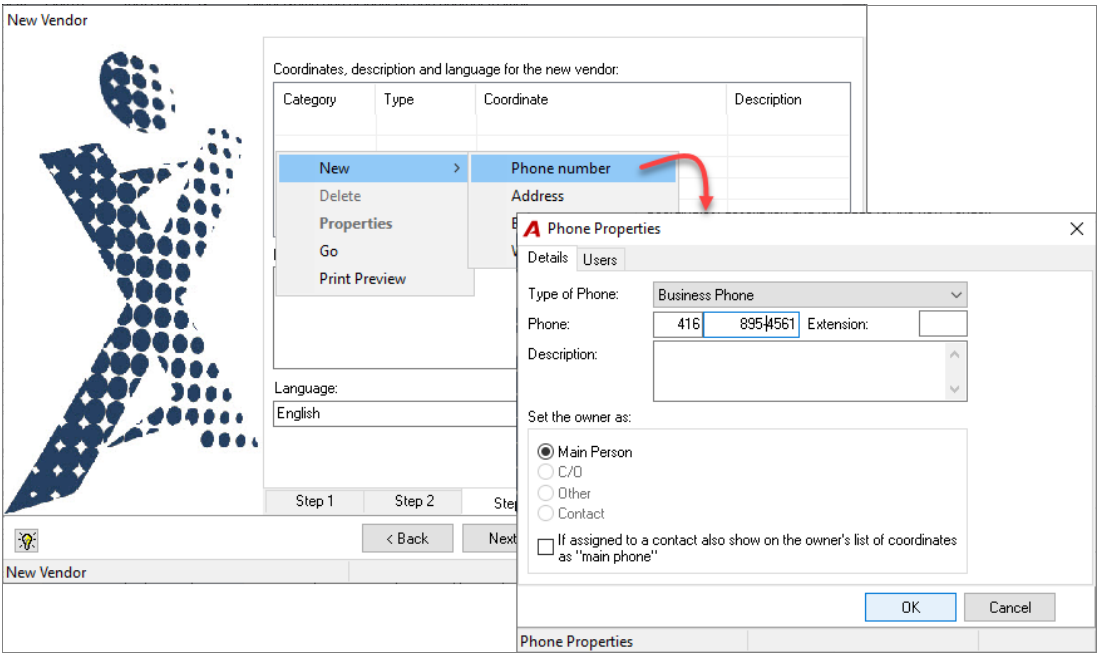Click the phone area code field
The height and width of the screenshot is (656, 1100).
[678, 324]
